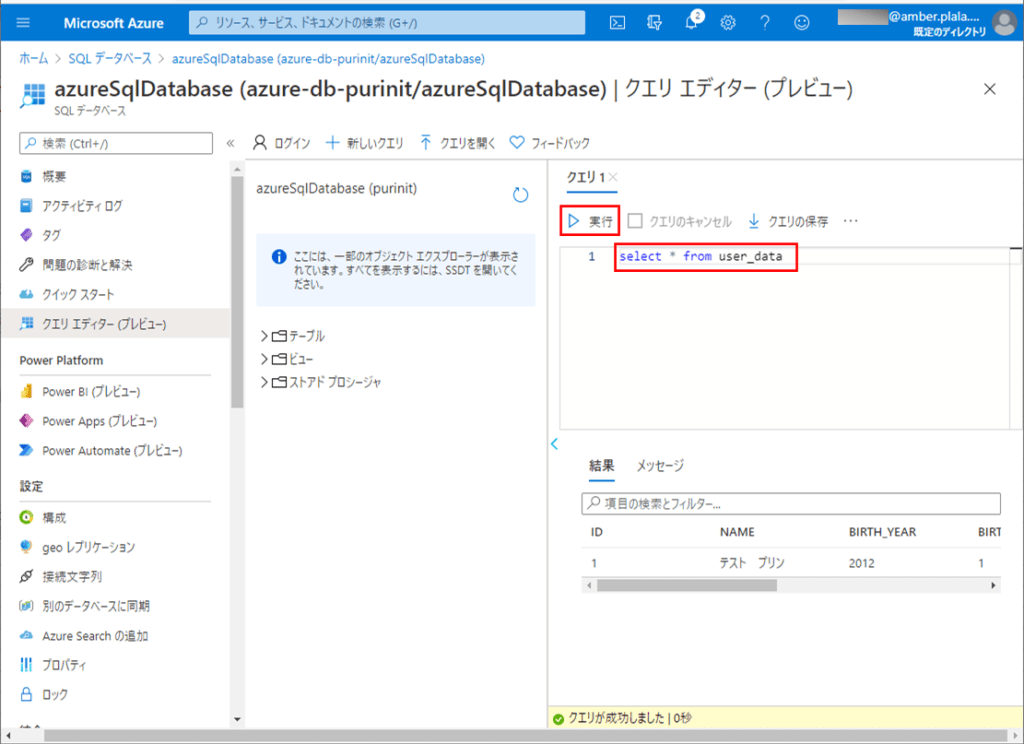Click the ログイン toolbar button
The height and width of the screenshot is (744, 1024).
(281, 143)
